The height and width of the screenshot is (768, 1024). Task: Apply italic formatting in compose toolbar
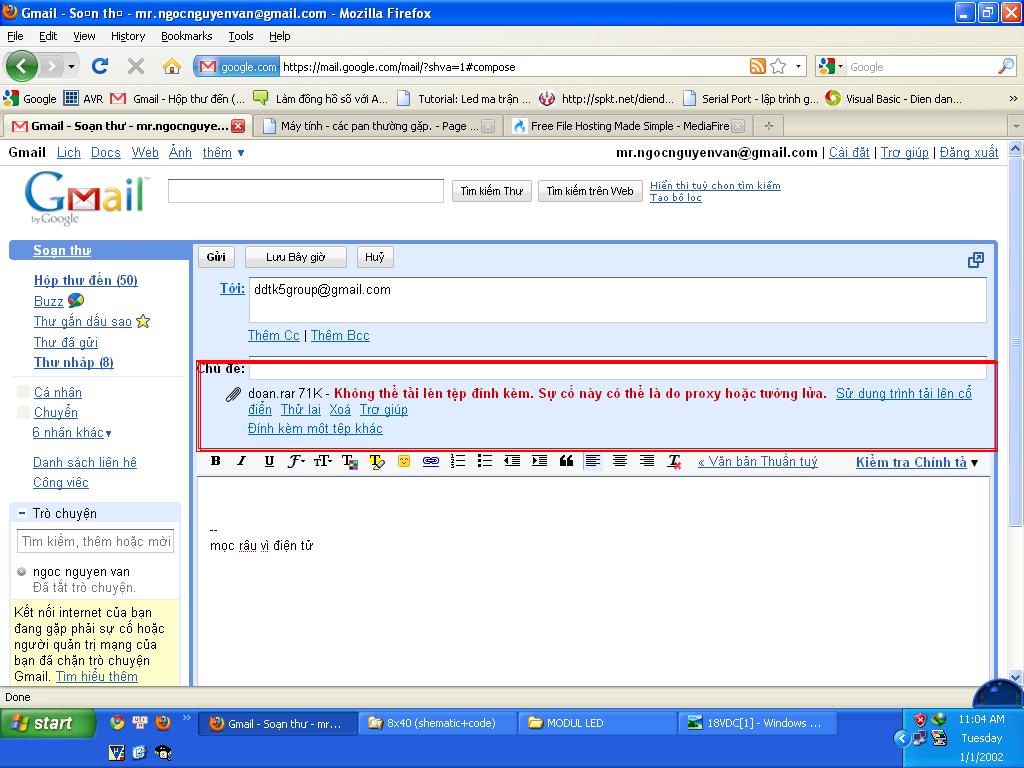pos(242,461)
